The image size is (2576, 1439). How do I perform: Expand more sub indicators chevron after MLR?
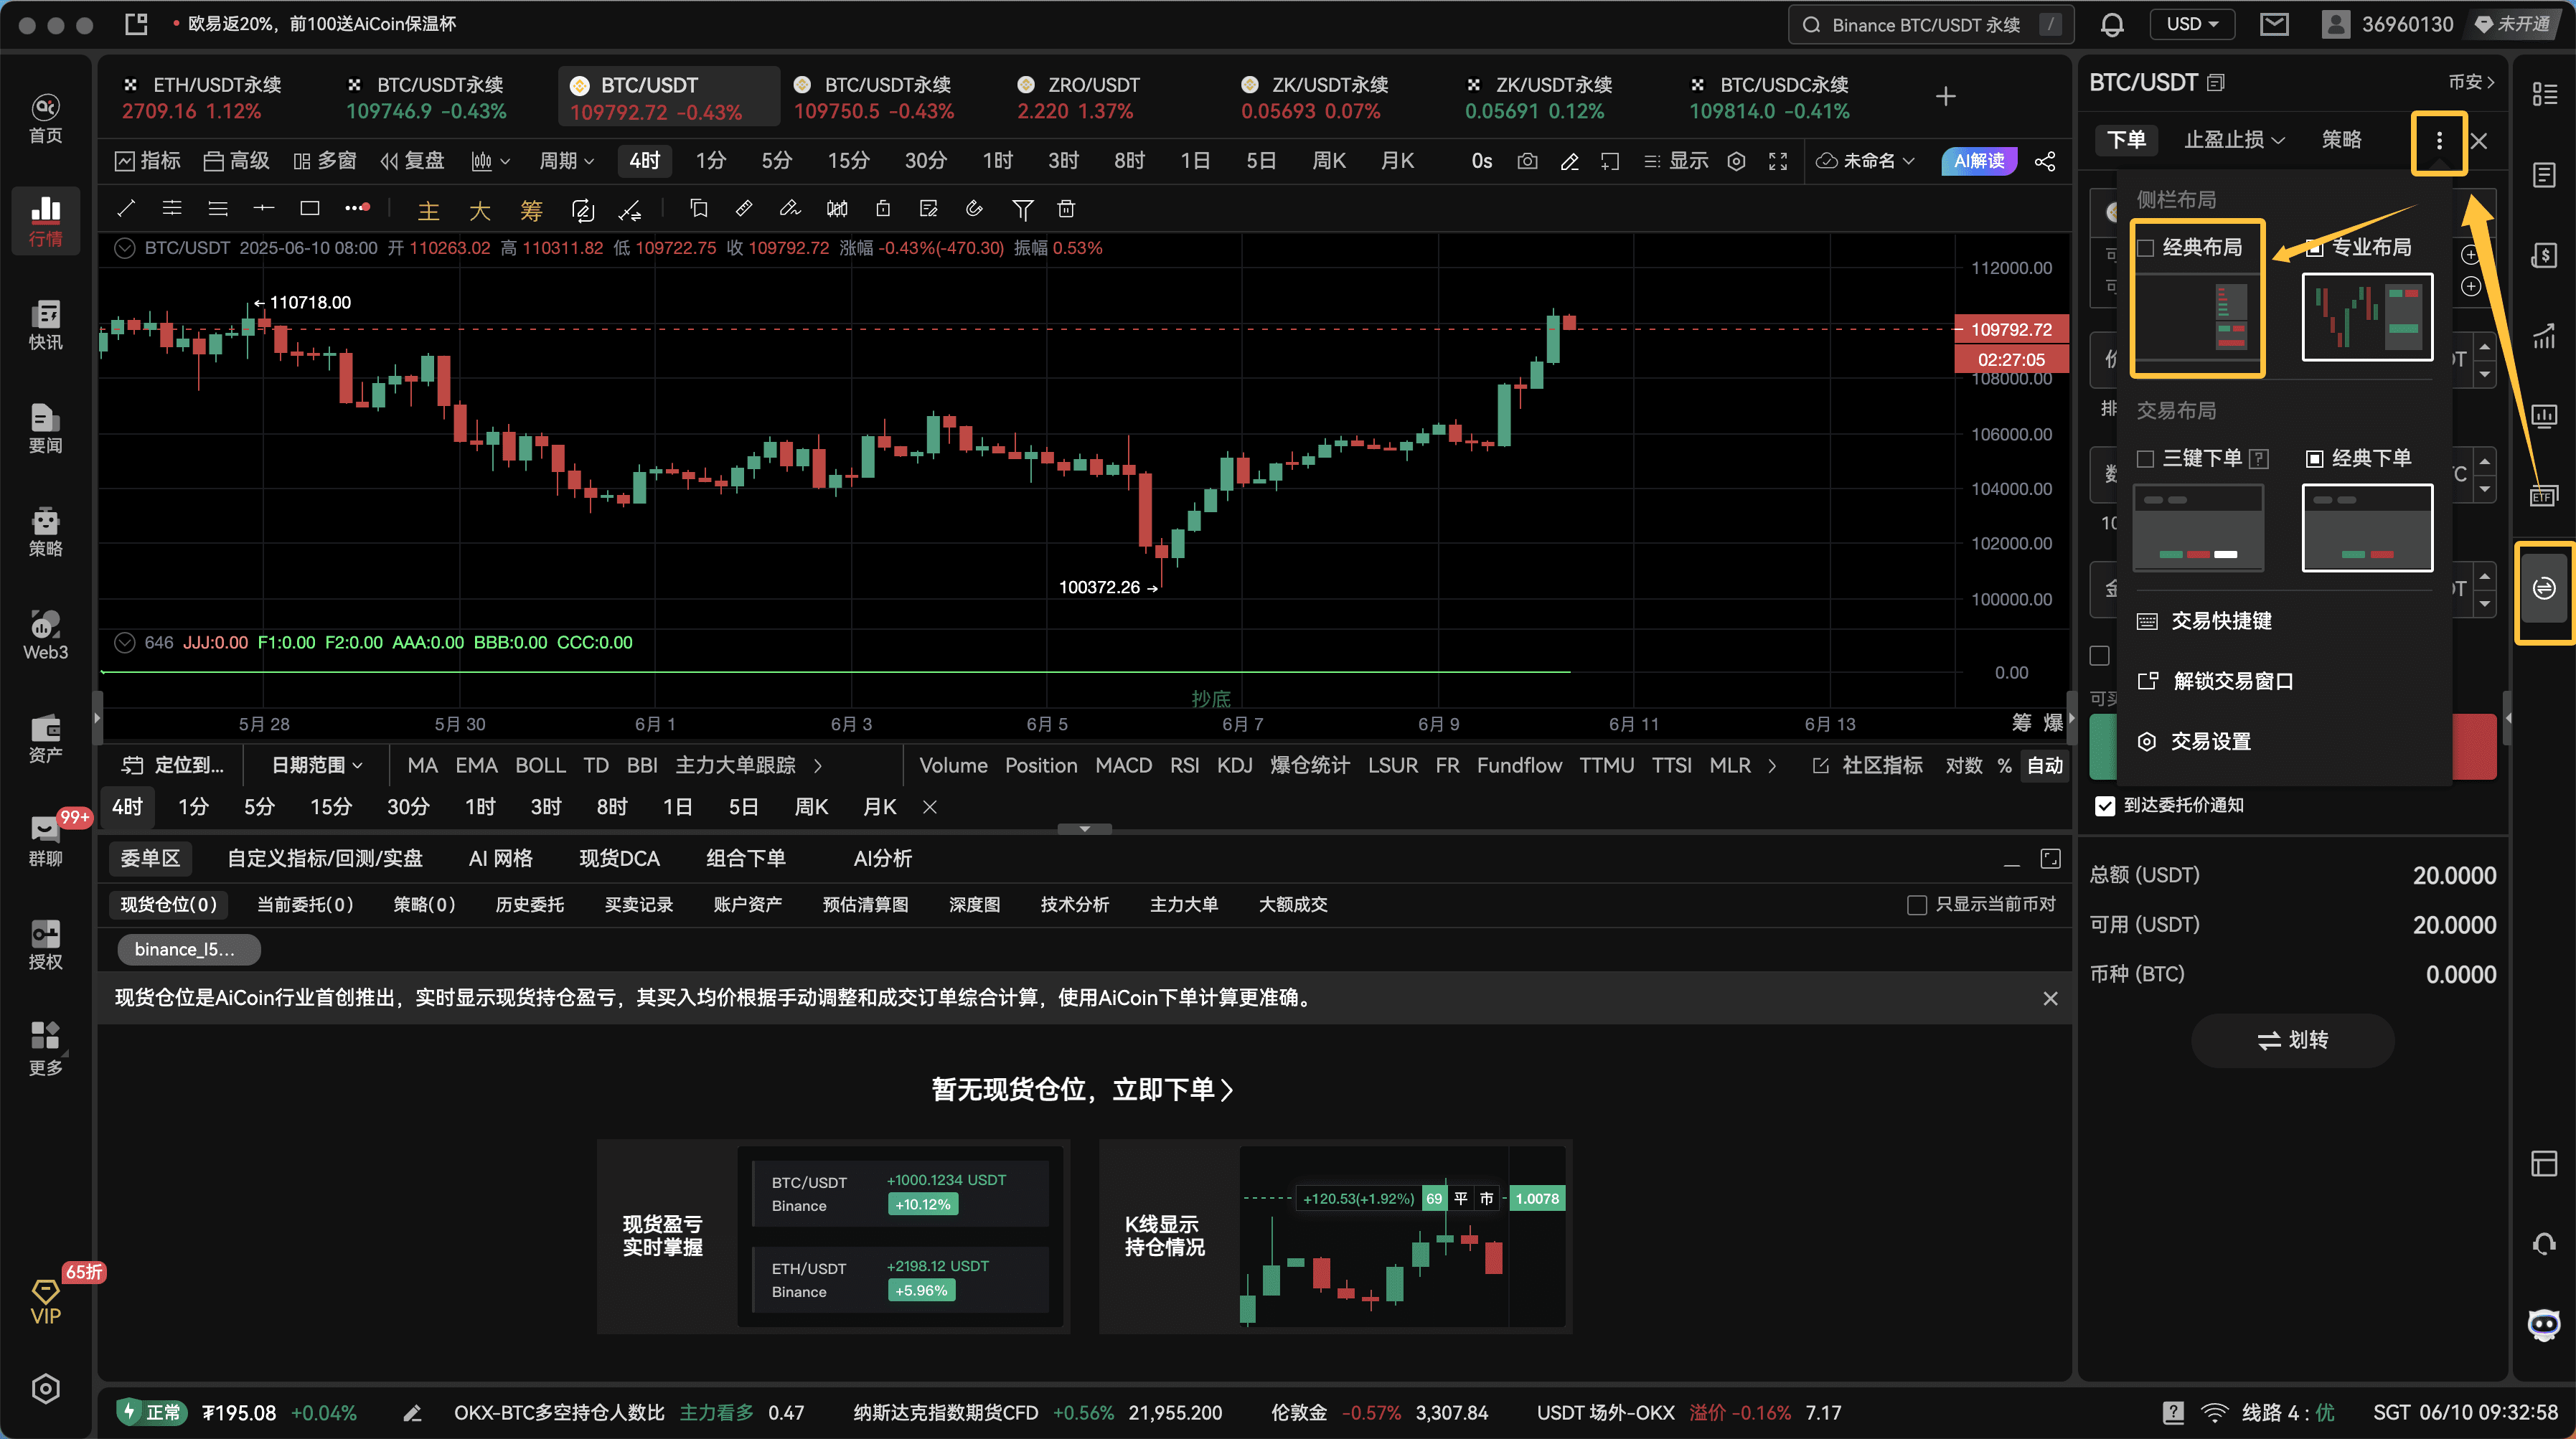(x=1772, y=766)
